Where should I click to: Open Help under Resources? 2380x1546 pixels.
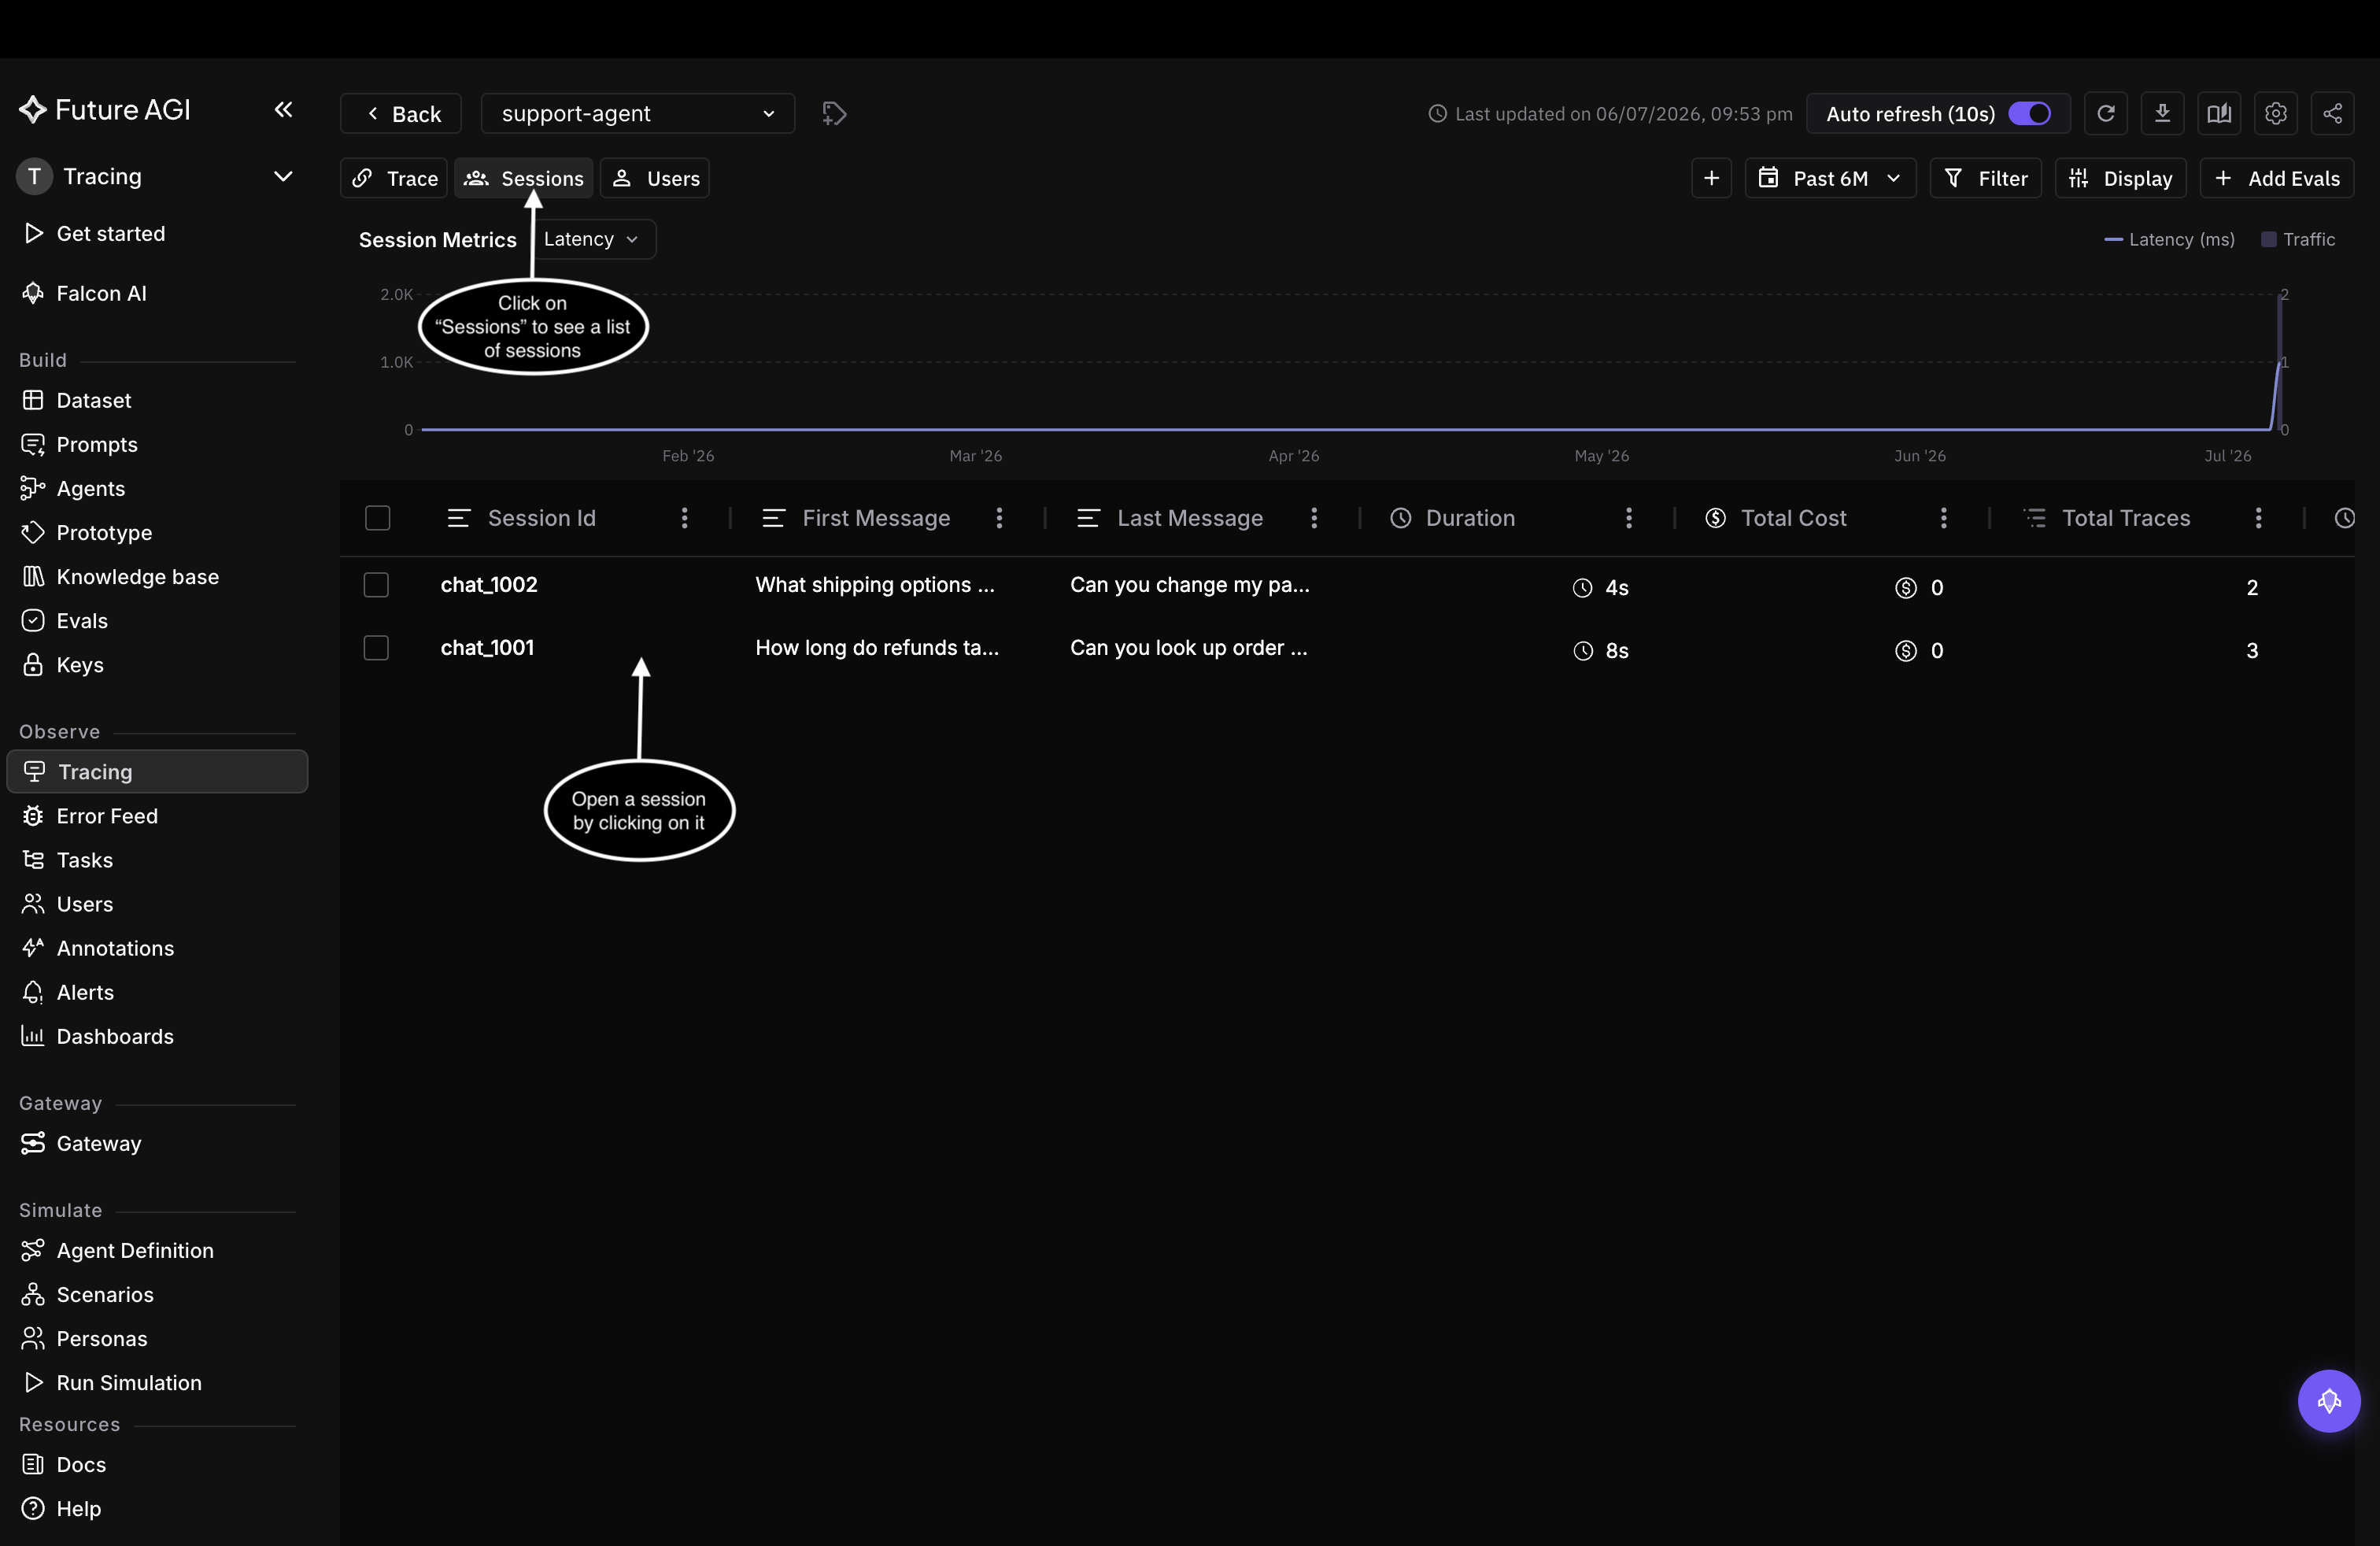click(157, 1508)
